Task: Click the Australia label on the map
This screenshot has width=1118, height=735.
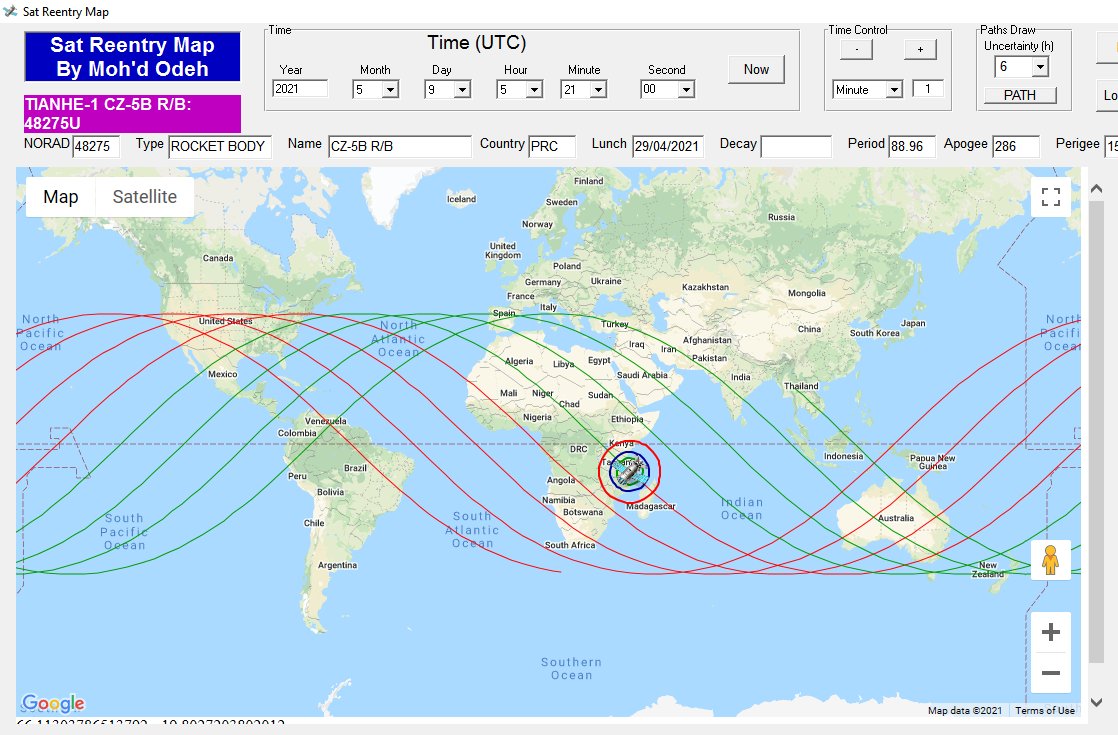Action: 896,518
